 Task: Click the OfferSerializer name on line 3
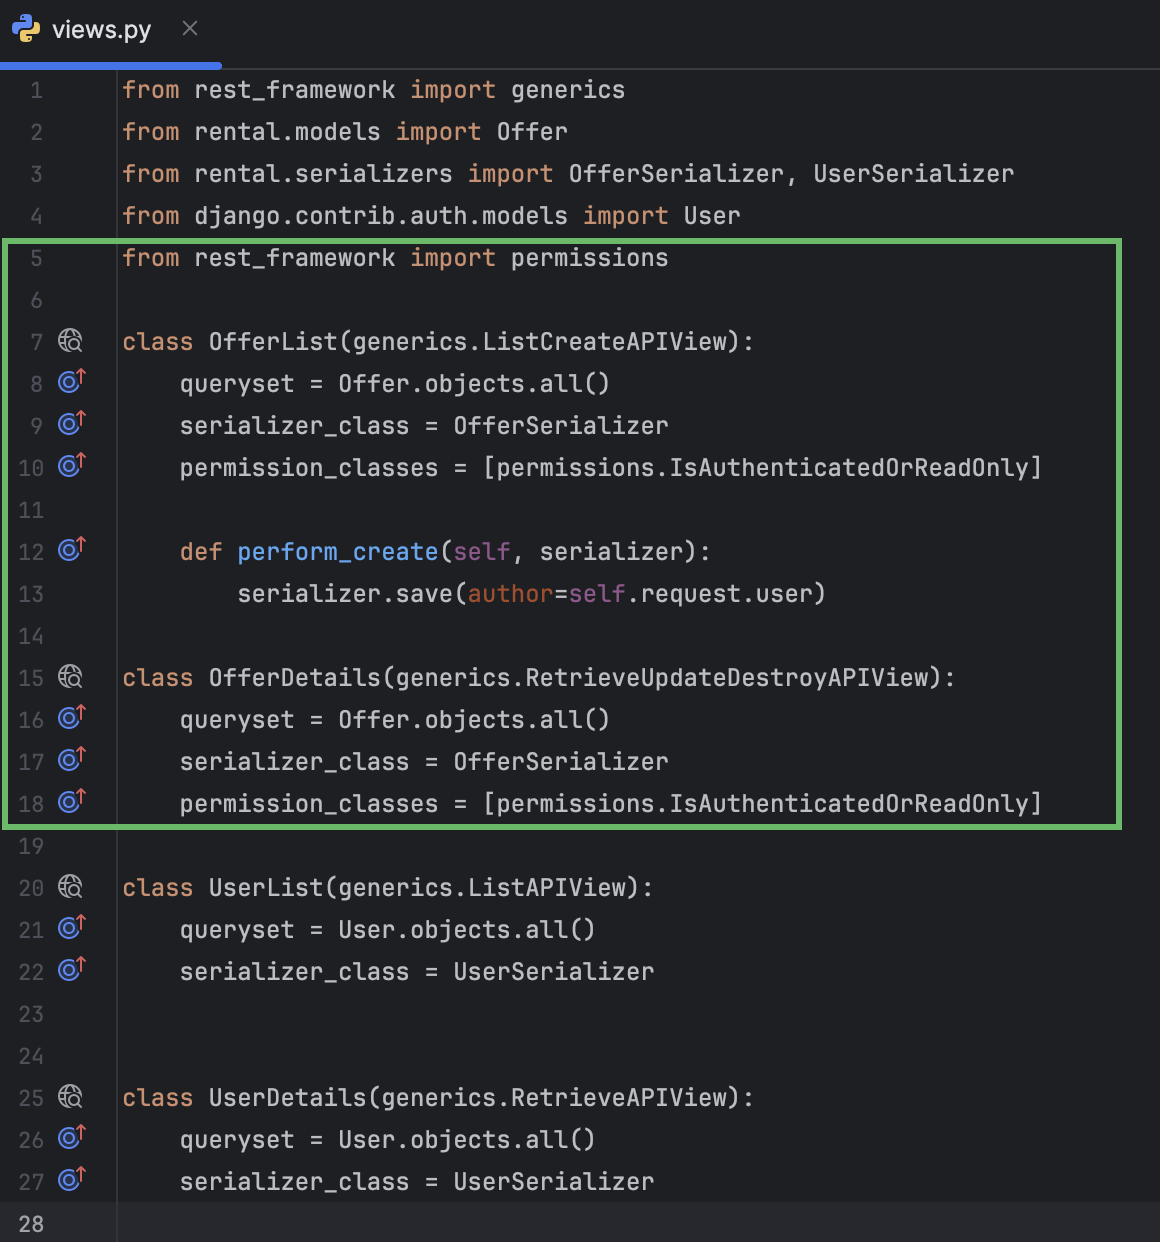pos(675,174)
